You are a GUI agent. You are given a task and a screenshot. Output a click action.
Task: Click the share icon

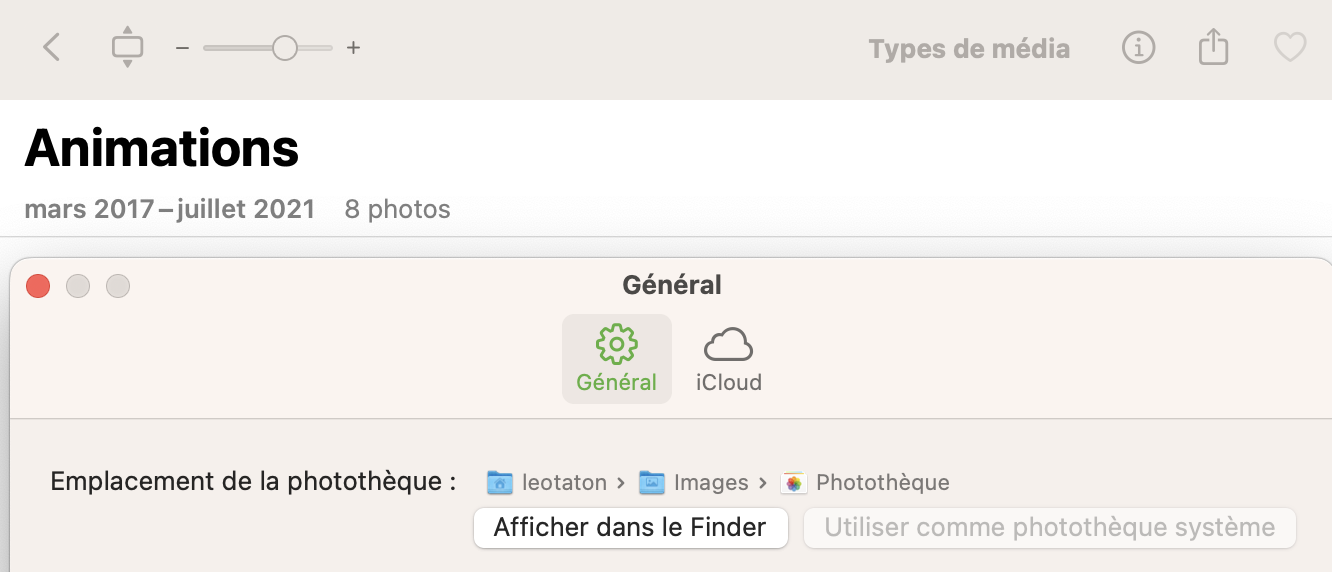coord(1213,47)
